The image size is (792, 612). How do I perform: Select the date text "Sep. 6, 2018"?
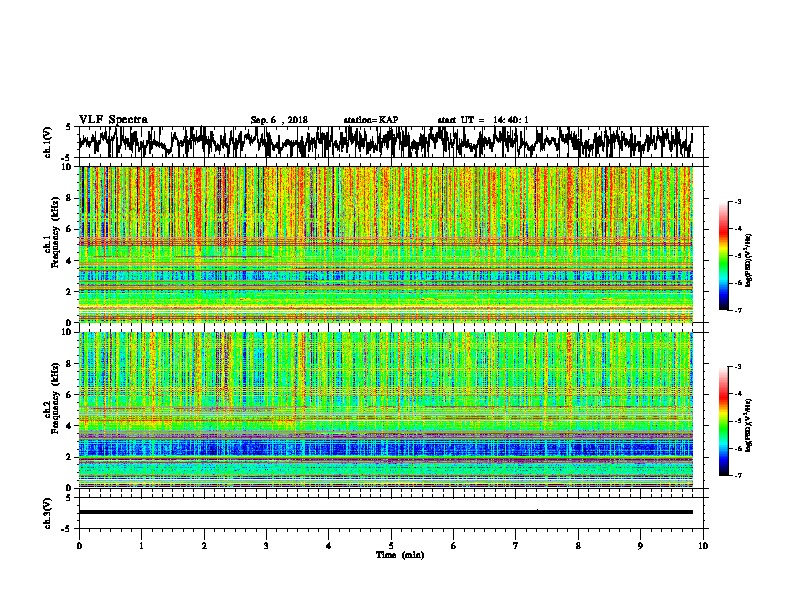point(279,120)
